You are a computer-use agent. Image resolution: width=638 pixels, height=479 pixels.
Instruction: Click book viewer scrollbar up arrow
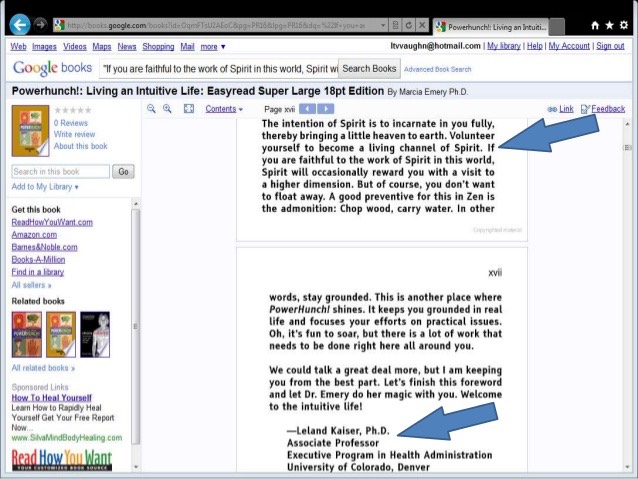(627, 124)
